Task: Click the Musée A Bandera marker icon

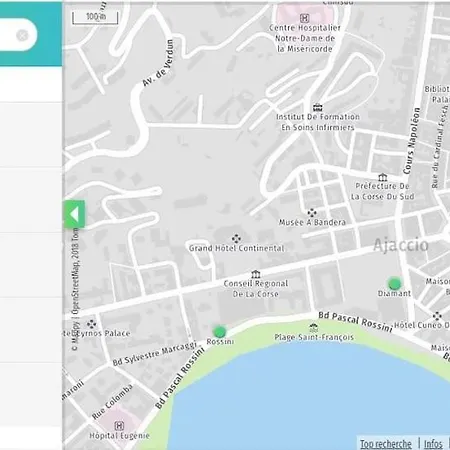Action: [x=312, y=213]
